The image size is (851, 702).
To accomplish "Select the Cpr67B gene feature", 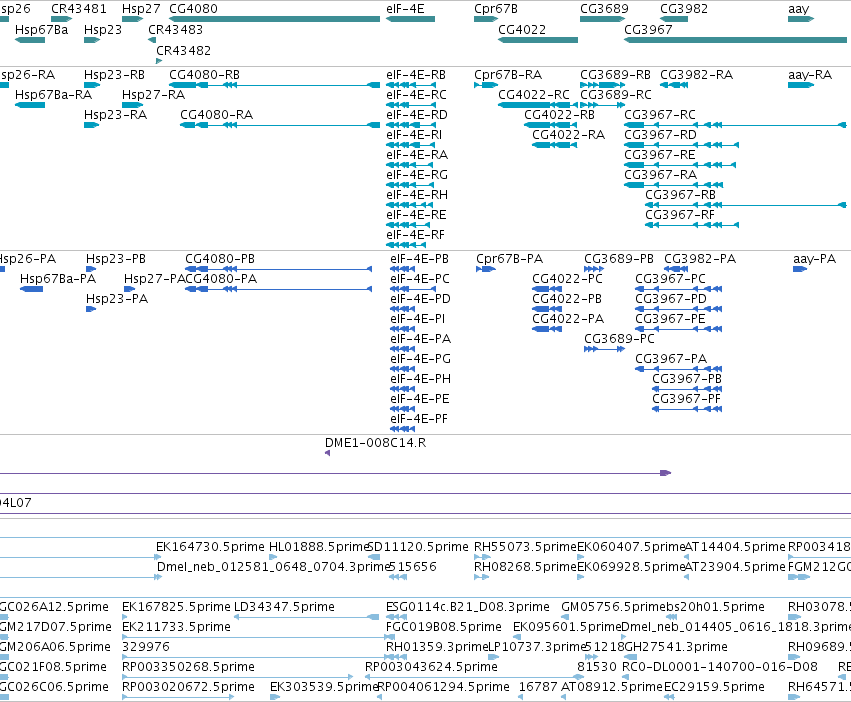I will pos(485,19).
